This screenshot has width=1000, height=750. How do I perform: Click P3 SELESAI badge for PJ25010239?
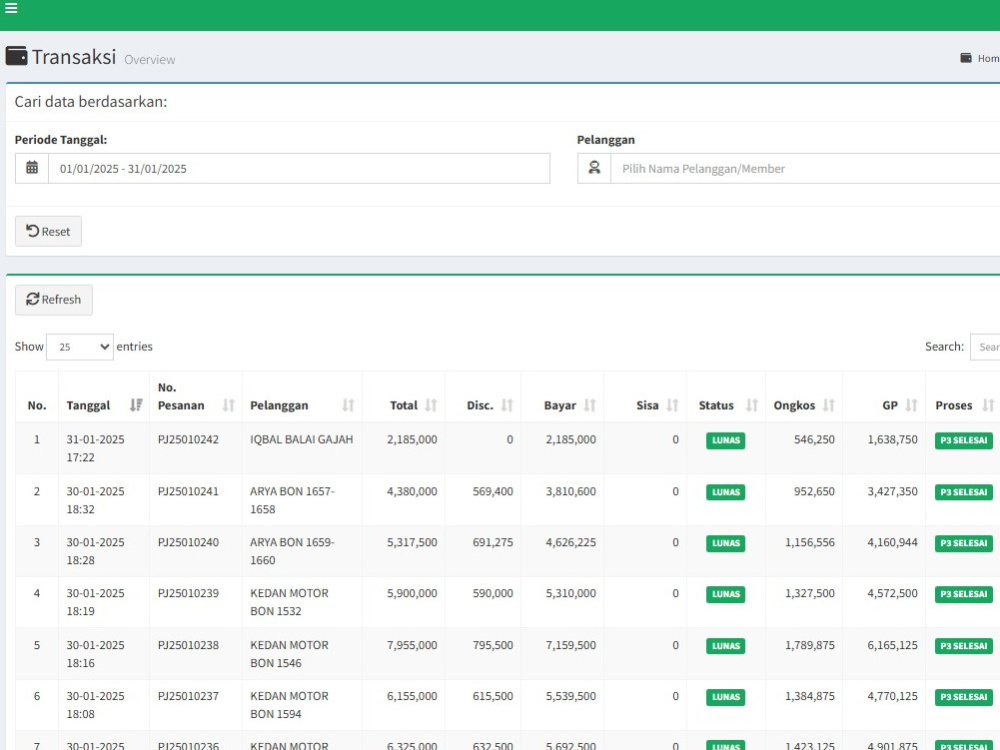(x=964, y=594)
